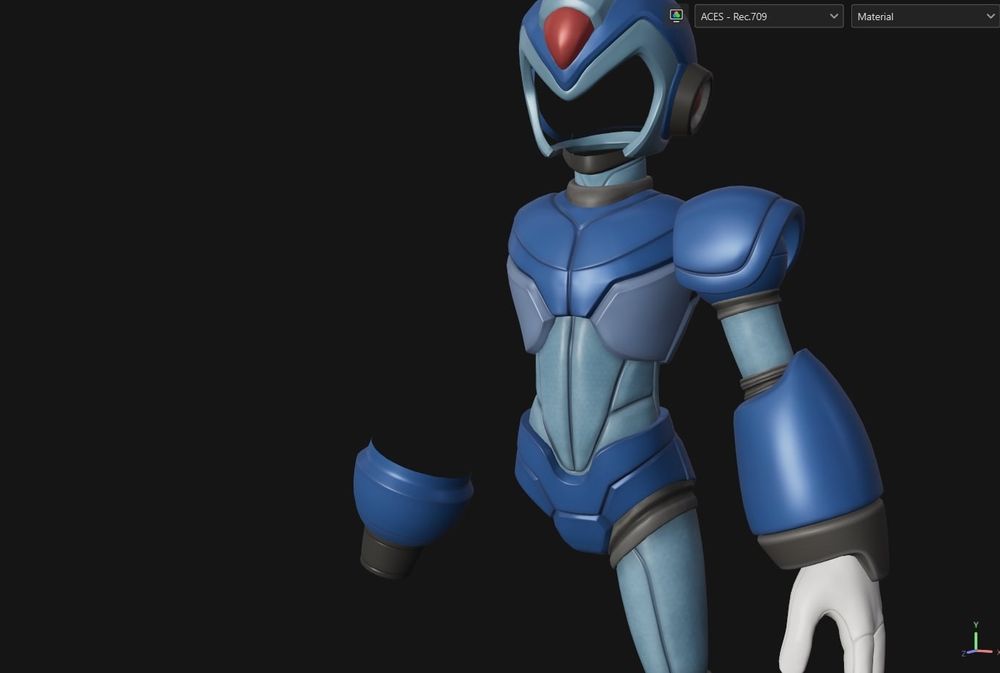1000x673 pixels.
Task: Click the XYZ axis gizmo in the viewport
Action: pos(979,640)
